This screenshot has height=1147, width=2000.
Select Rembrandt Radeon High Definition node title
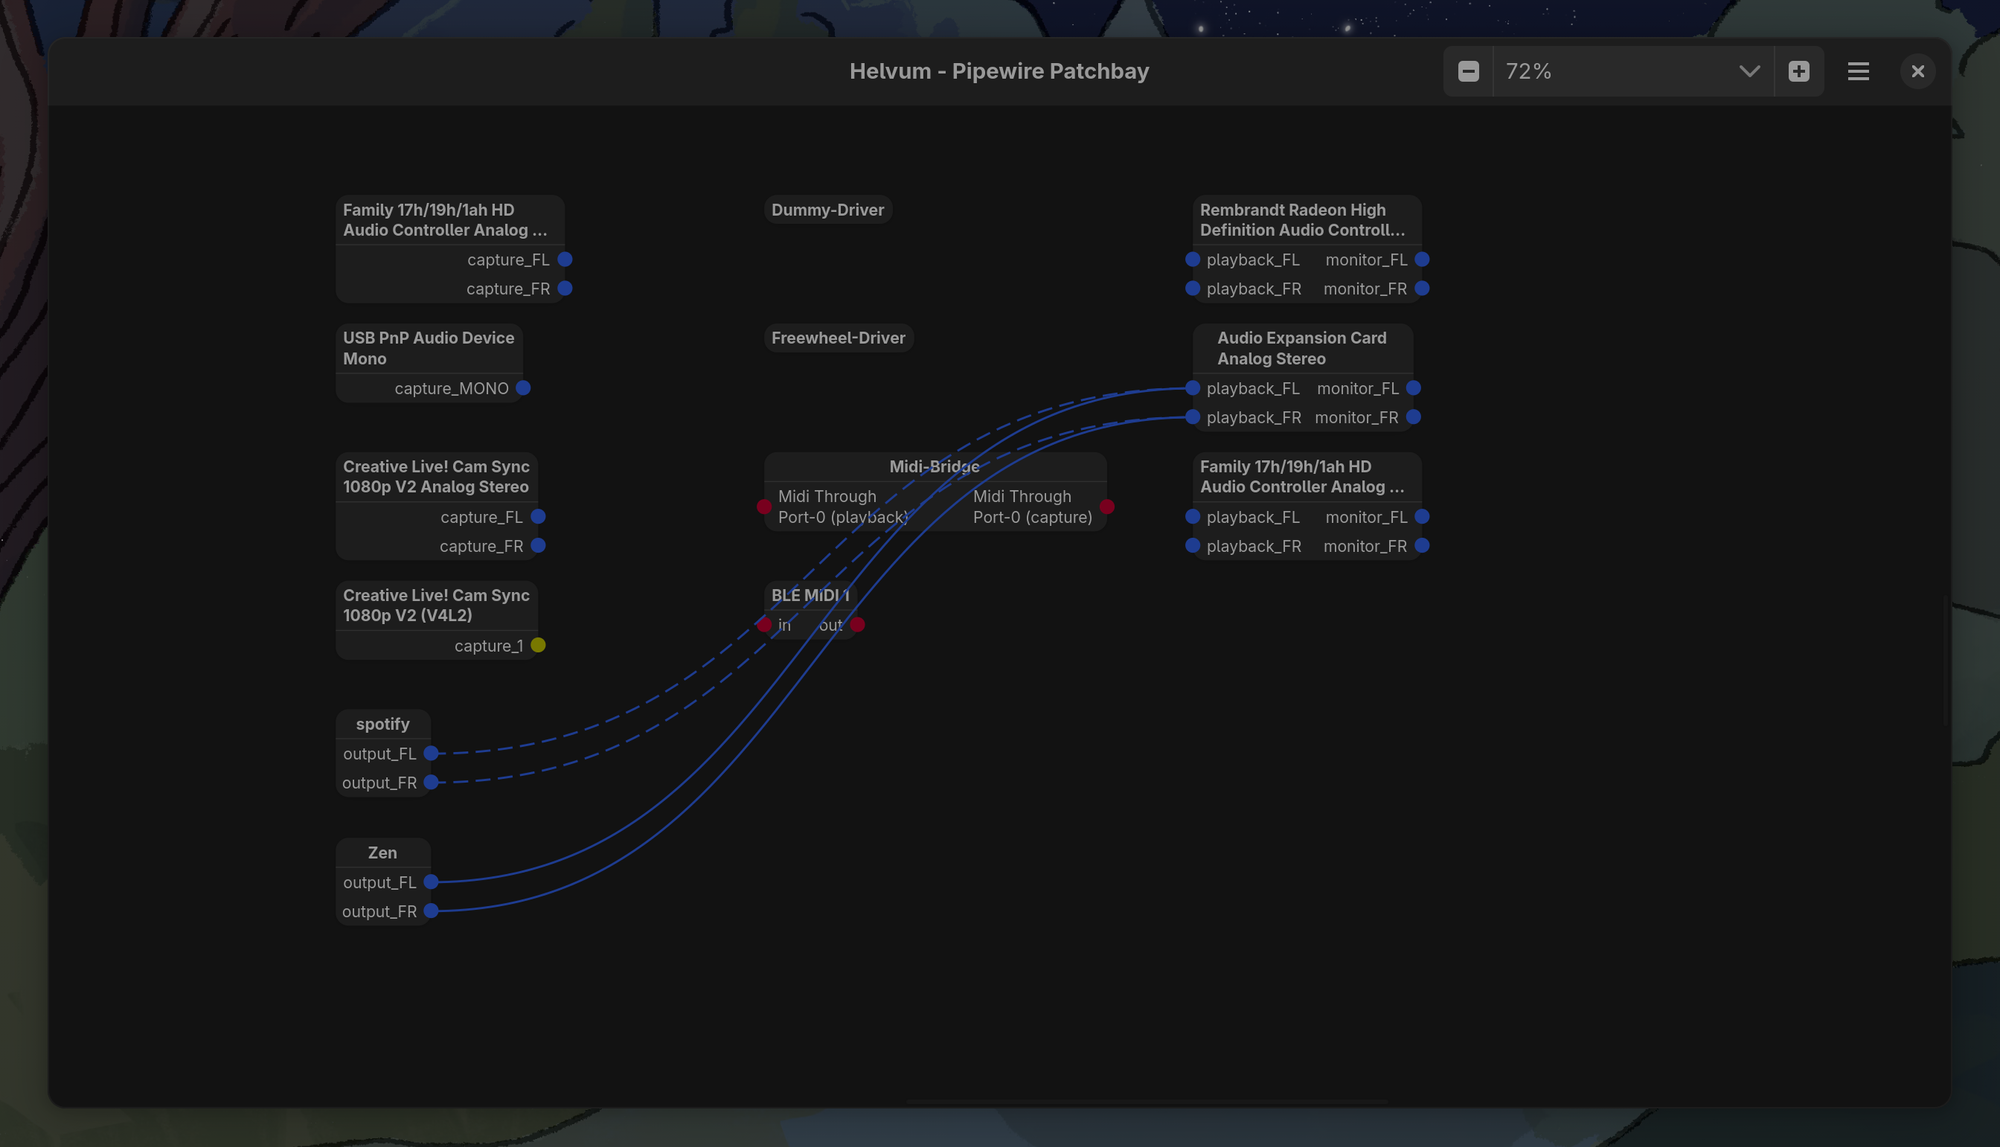point(1303,220)
